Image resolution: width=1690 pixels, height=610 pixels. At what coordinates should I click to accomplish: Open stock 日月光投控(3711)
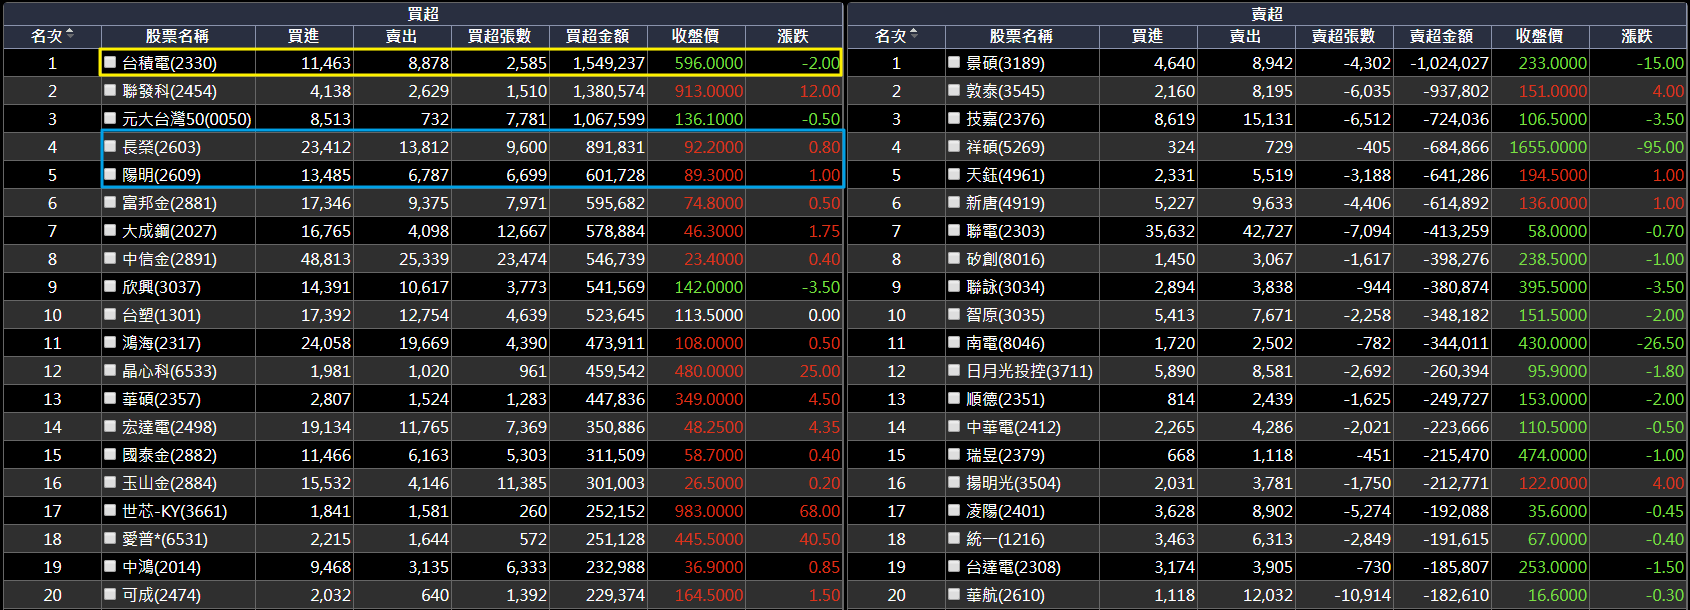click(x=1029, y=371)
